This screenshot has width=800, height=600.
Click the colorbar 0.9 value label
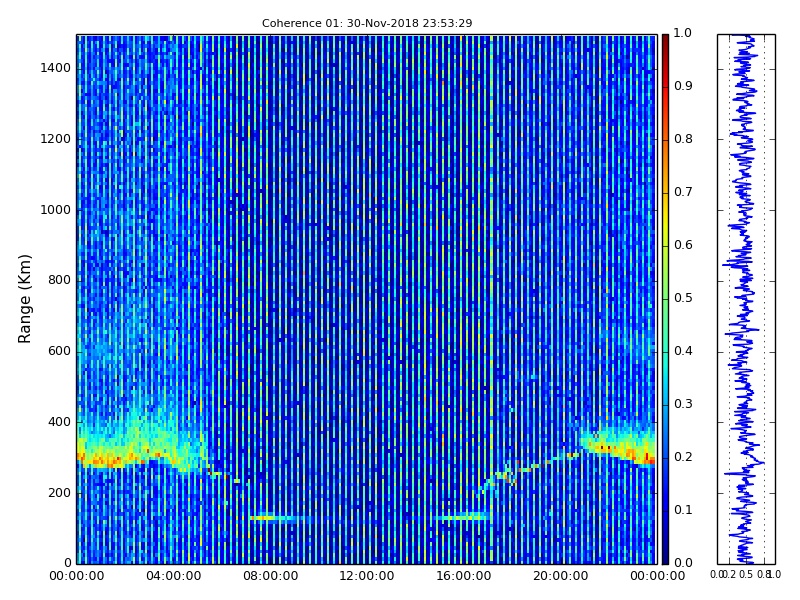tap(683, 86)
